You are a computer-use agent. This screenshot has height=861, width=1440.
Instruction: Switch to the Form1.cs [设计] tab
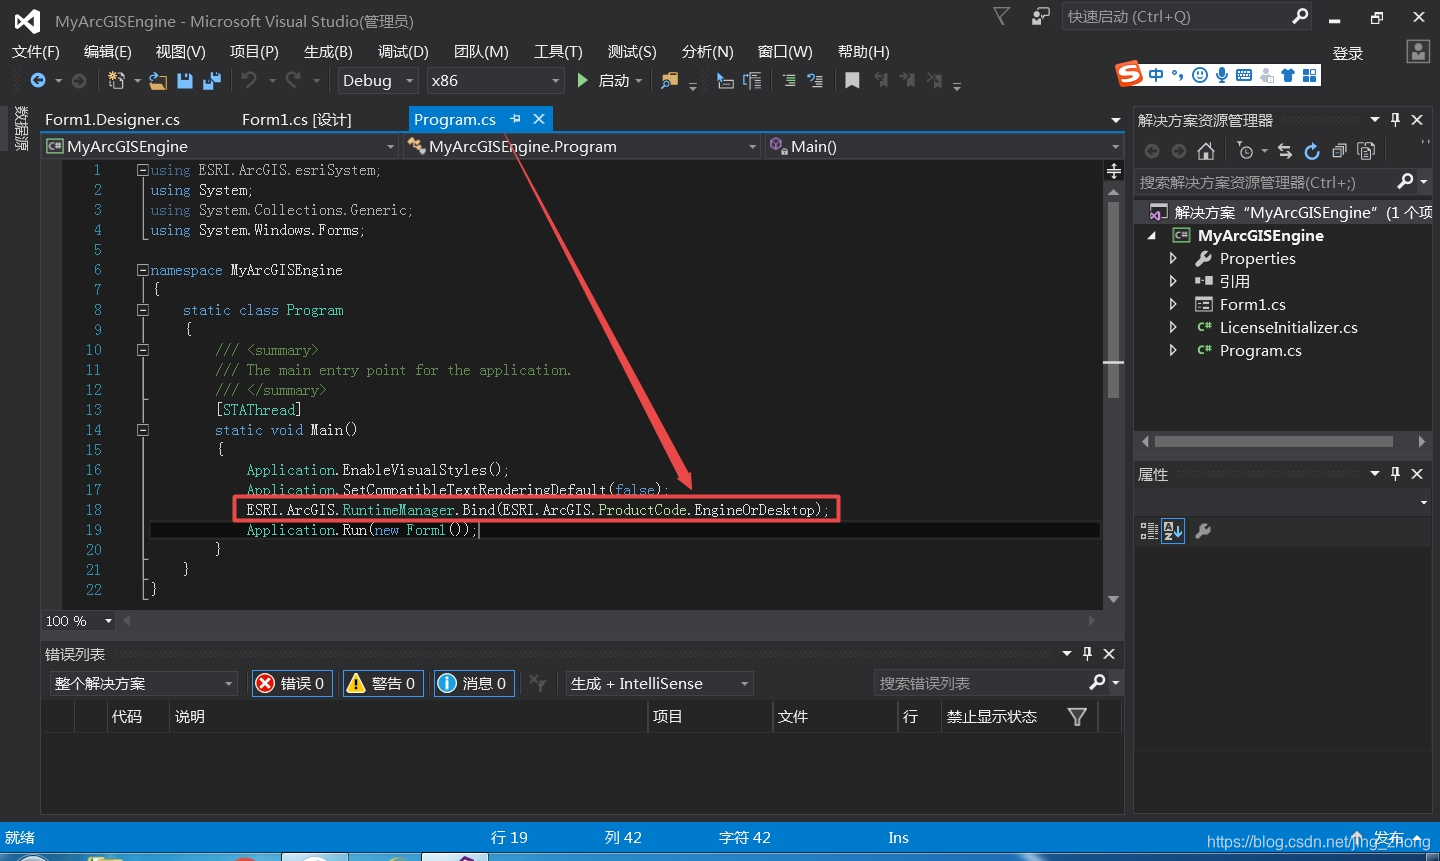pos(297,119)
